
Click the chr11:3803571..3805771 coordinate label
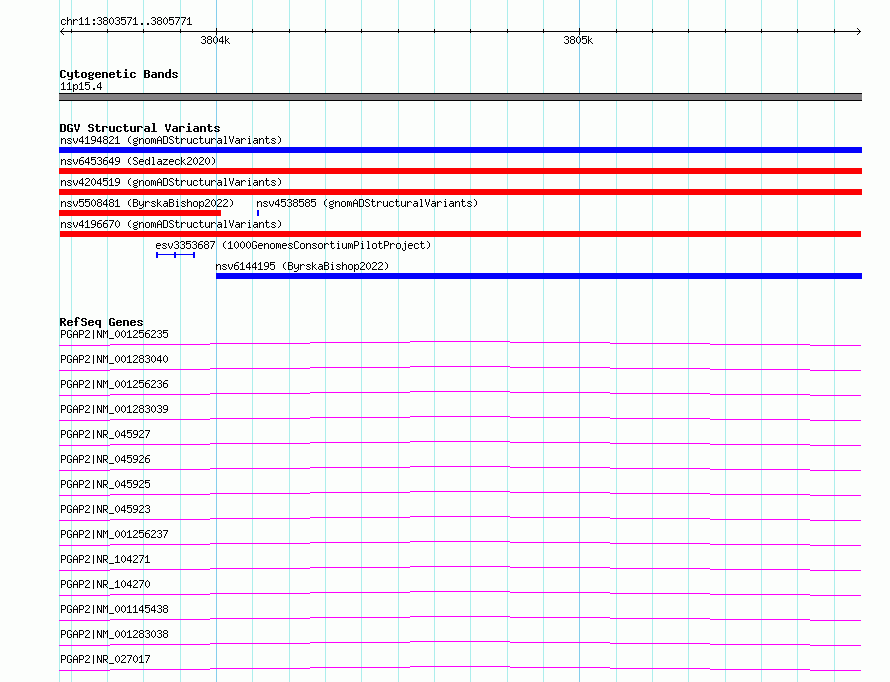click(126, 22)
